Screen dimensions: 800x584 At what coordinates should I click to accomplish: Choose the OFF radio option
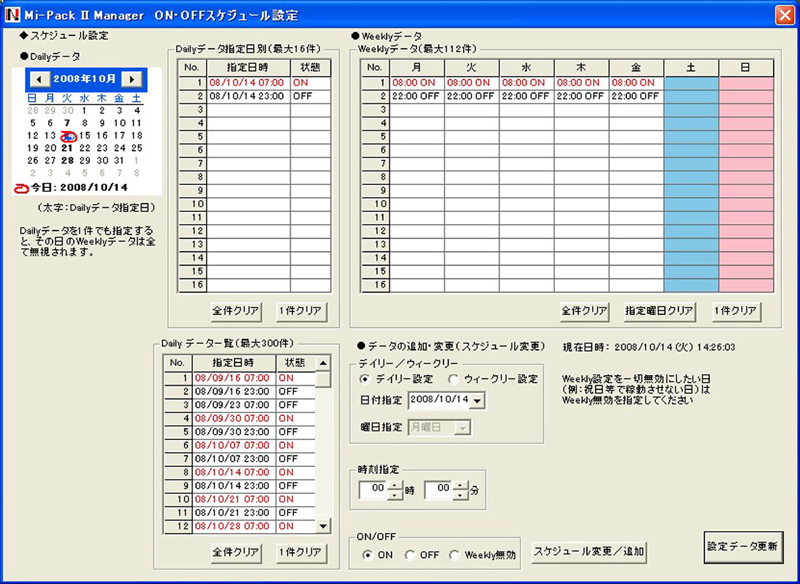(x=411, y=555)
